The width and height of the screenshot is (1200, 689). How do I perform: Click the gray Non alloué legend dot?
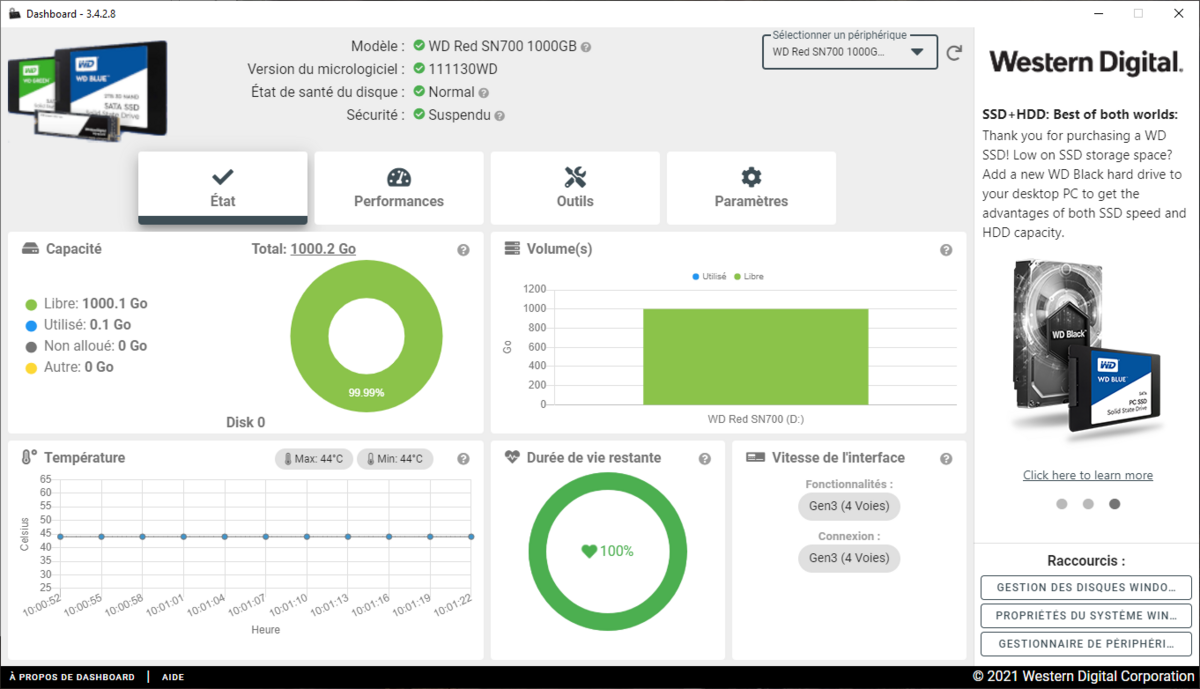[x=31, y=346]
